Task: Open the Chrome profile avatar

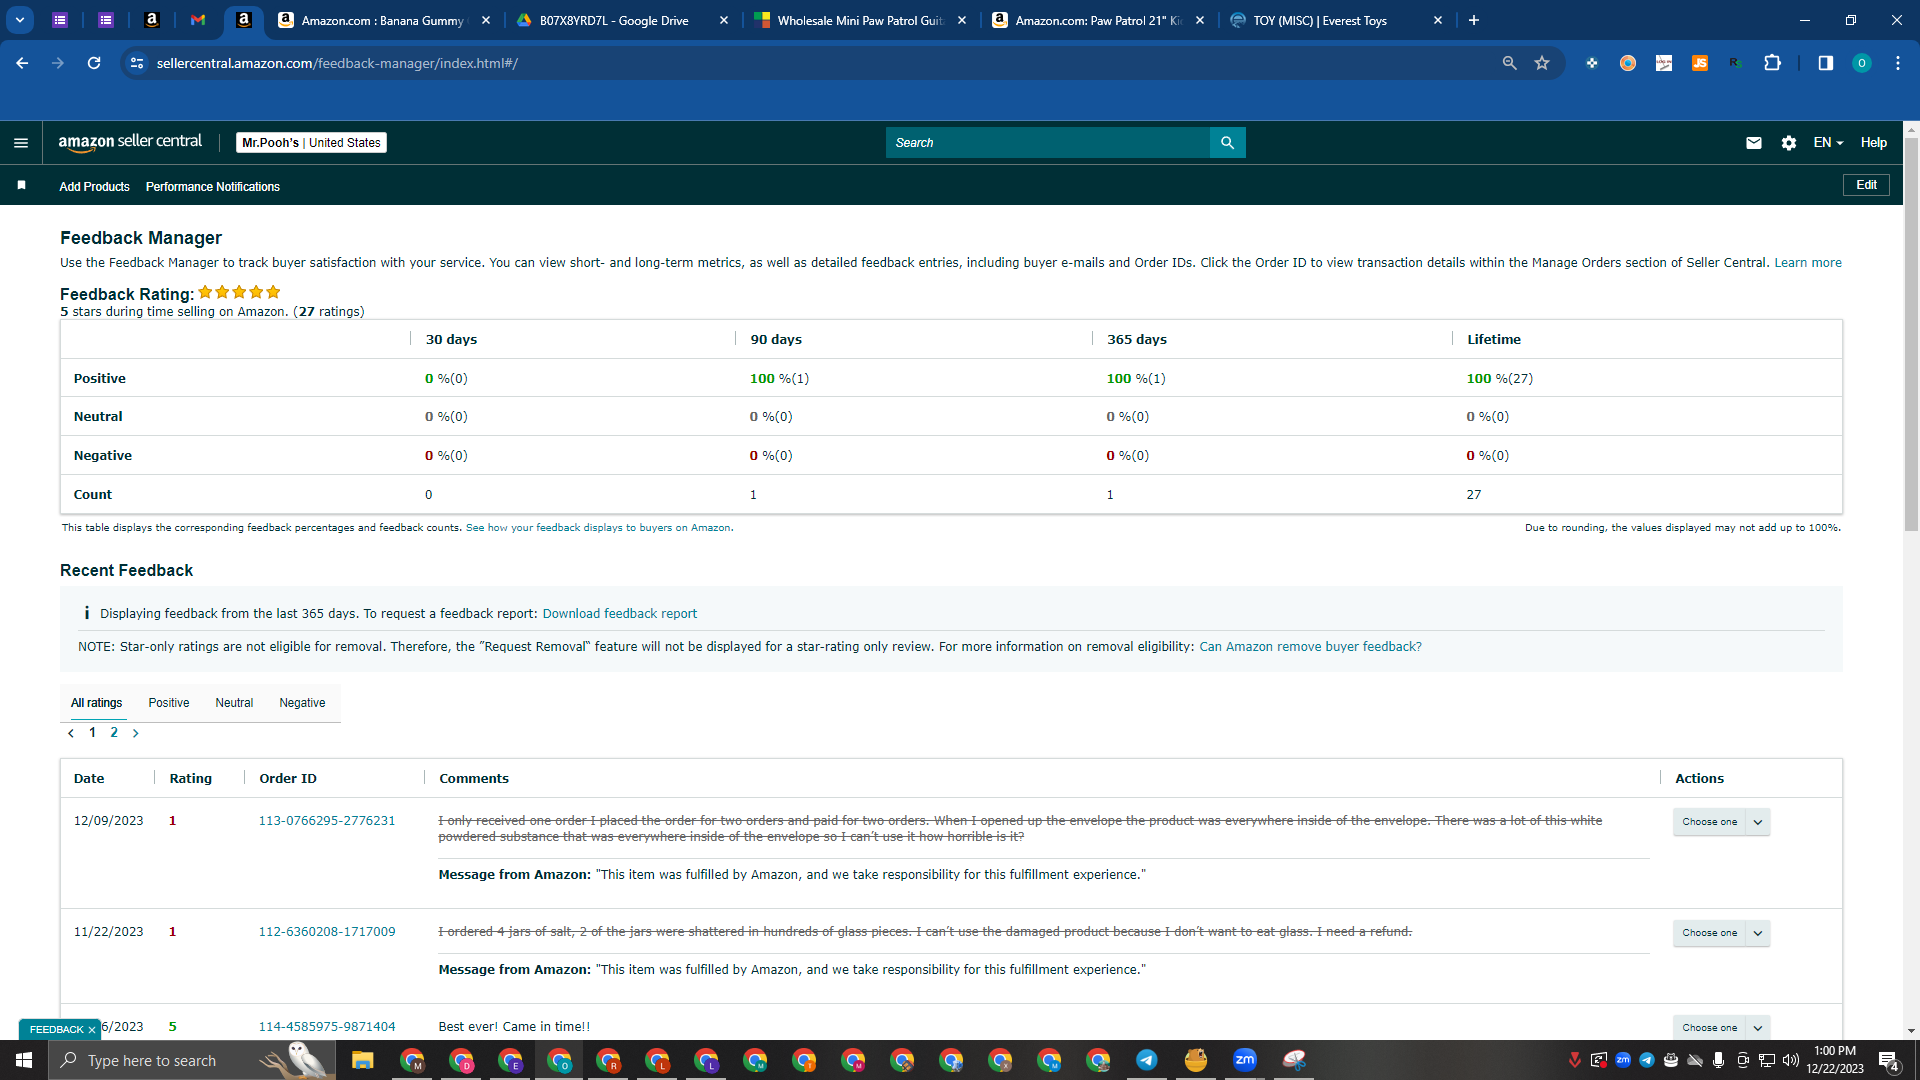Action: [x=1861, y=63]
